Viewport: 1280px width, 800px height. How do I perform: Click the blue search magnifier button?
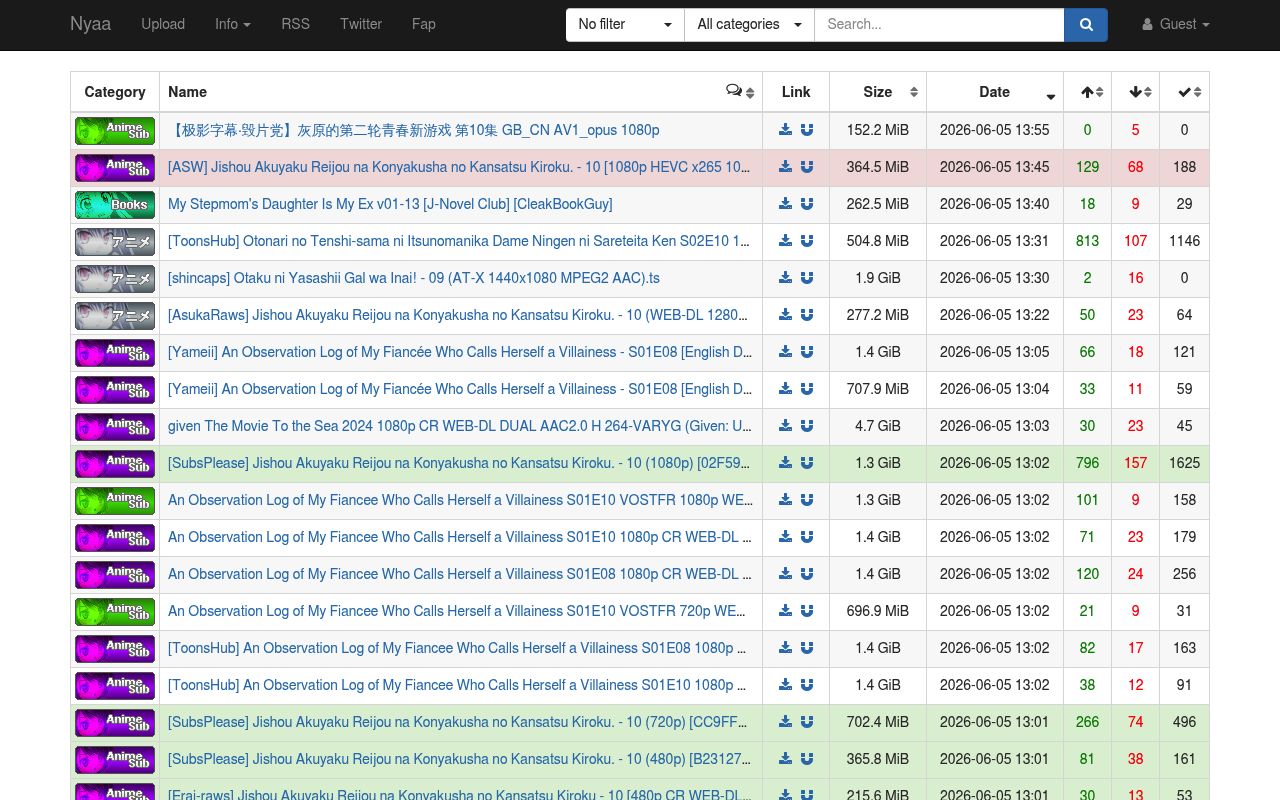pyautogui.click(x=1086, y=24)
